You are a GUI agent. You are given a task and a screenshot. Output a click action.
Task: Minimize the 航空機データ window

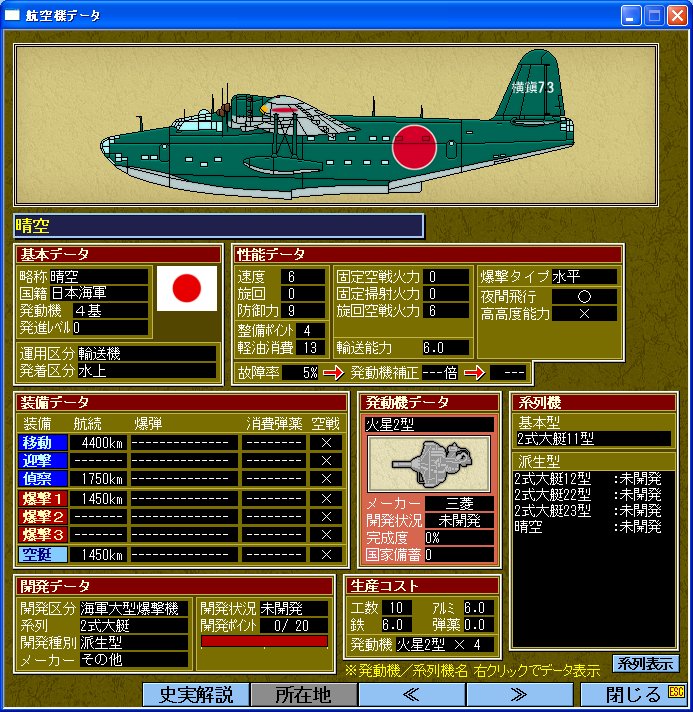pyautogui.click(x=630, y=16)
